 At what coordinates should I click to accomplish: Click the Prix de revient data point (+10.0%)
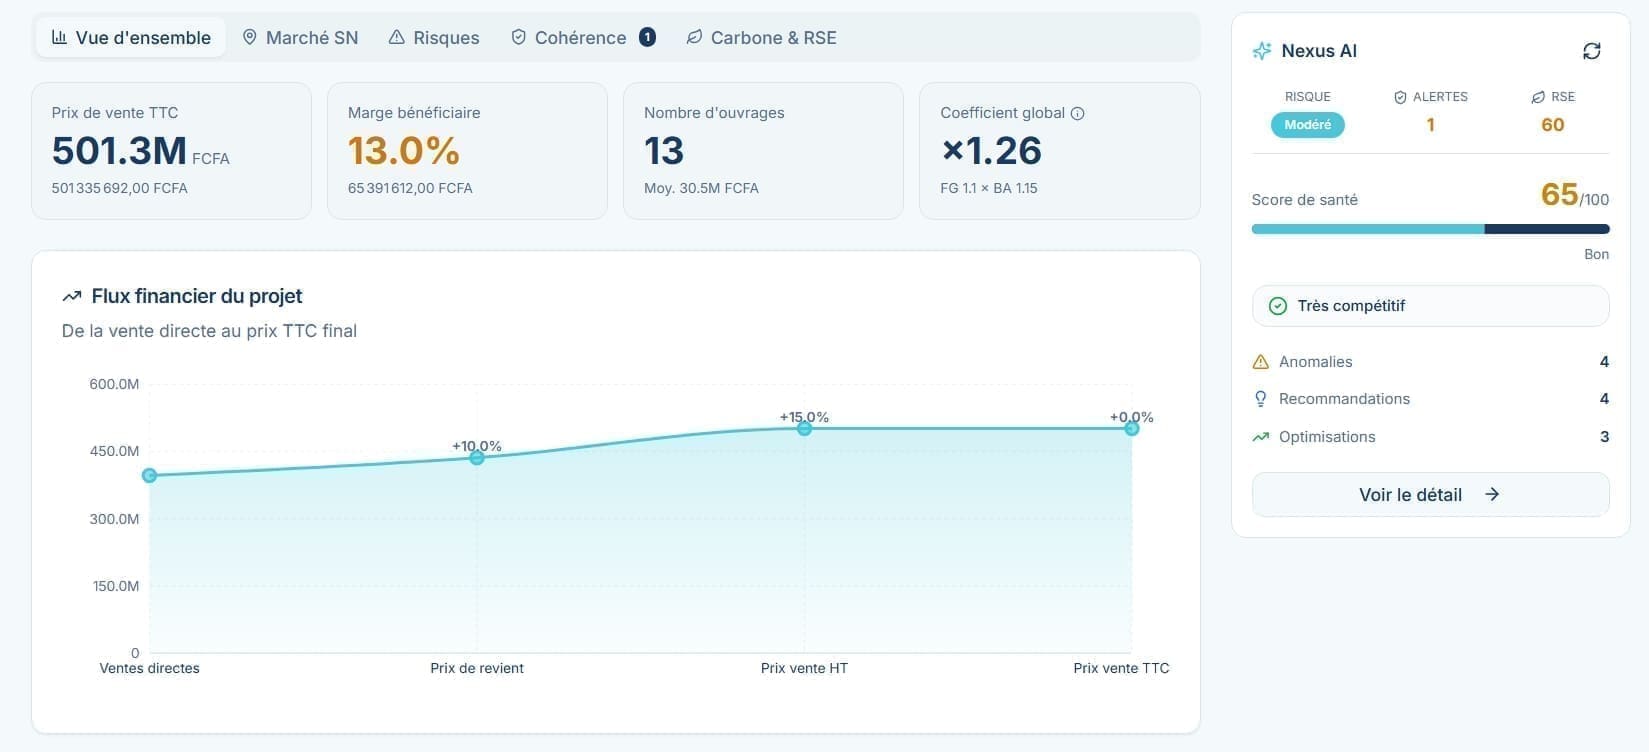pyautogui.click(x=477, y=458)
